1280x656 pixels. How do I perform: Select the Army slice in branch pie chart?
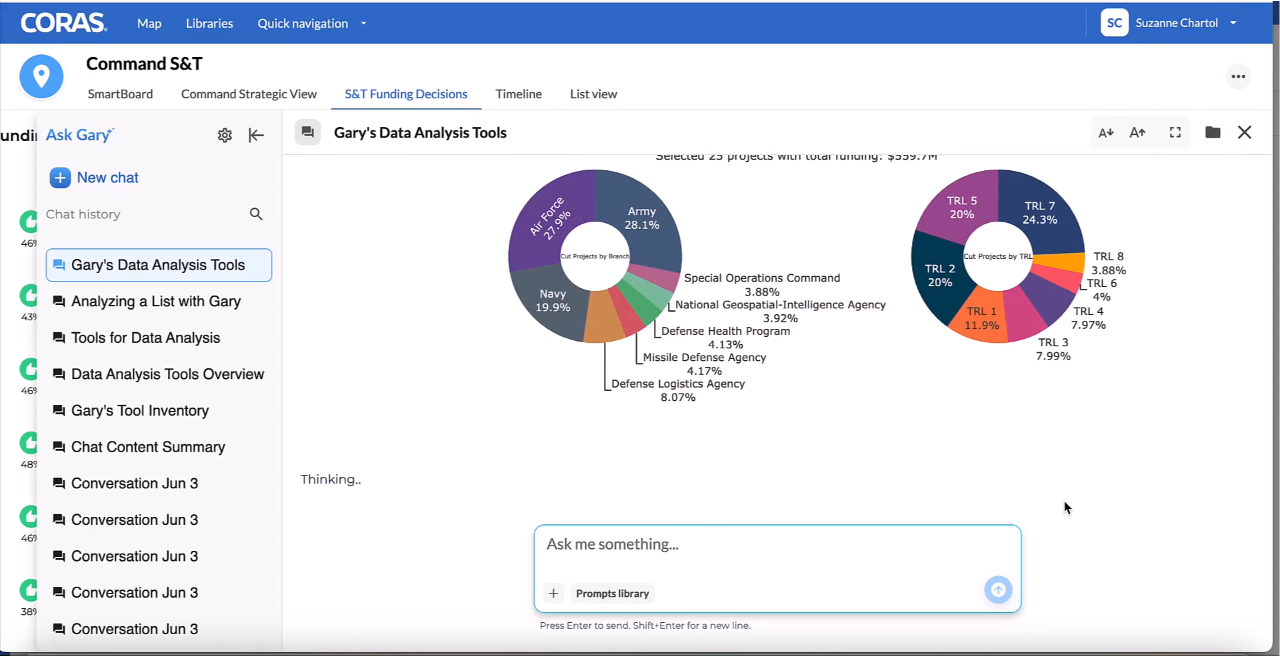[641, 218]
